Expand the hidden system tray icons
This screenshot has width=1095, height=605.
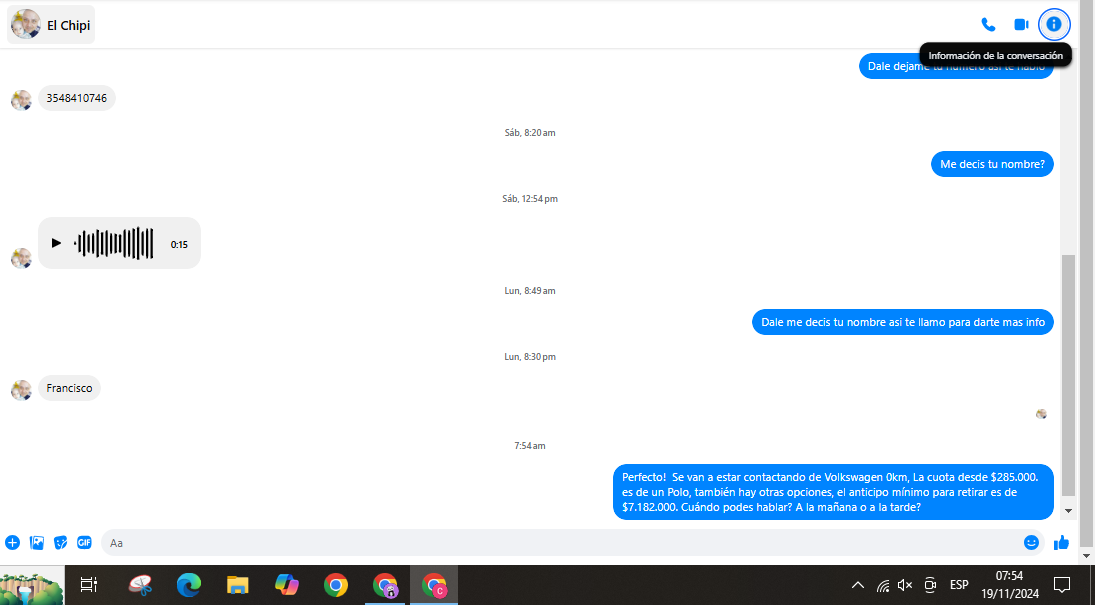[857, 585]
